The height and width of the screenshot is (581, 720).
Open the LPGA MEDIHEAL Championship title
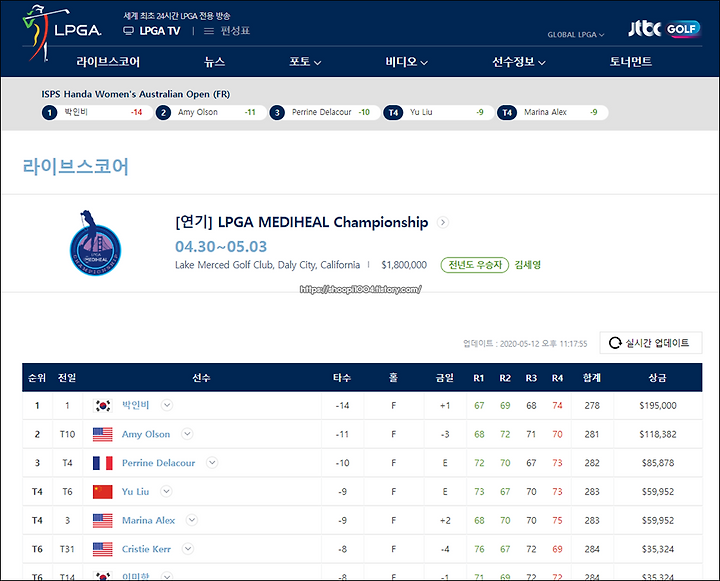click(x=301, y=222)
